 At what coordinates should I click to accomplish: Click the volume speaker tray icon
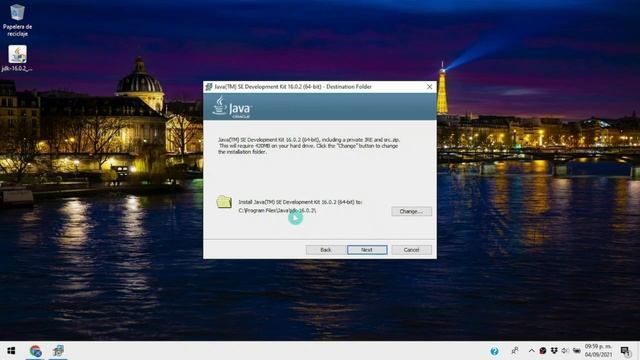tap(565, 351)
